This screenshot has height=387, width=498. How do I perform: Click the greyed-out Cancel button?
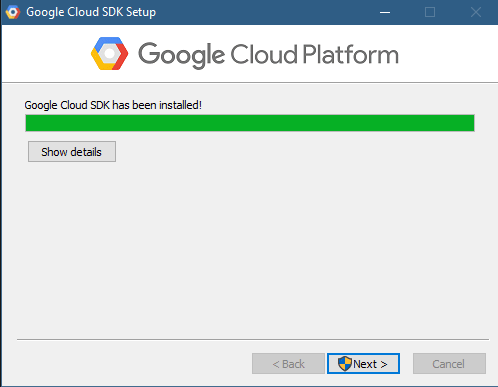pos(449,364)
